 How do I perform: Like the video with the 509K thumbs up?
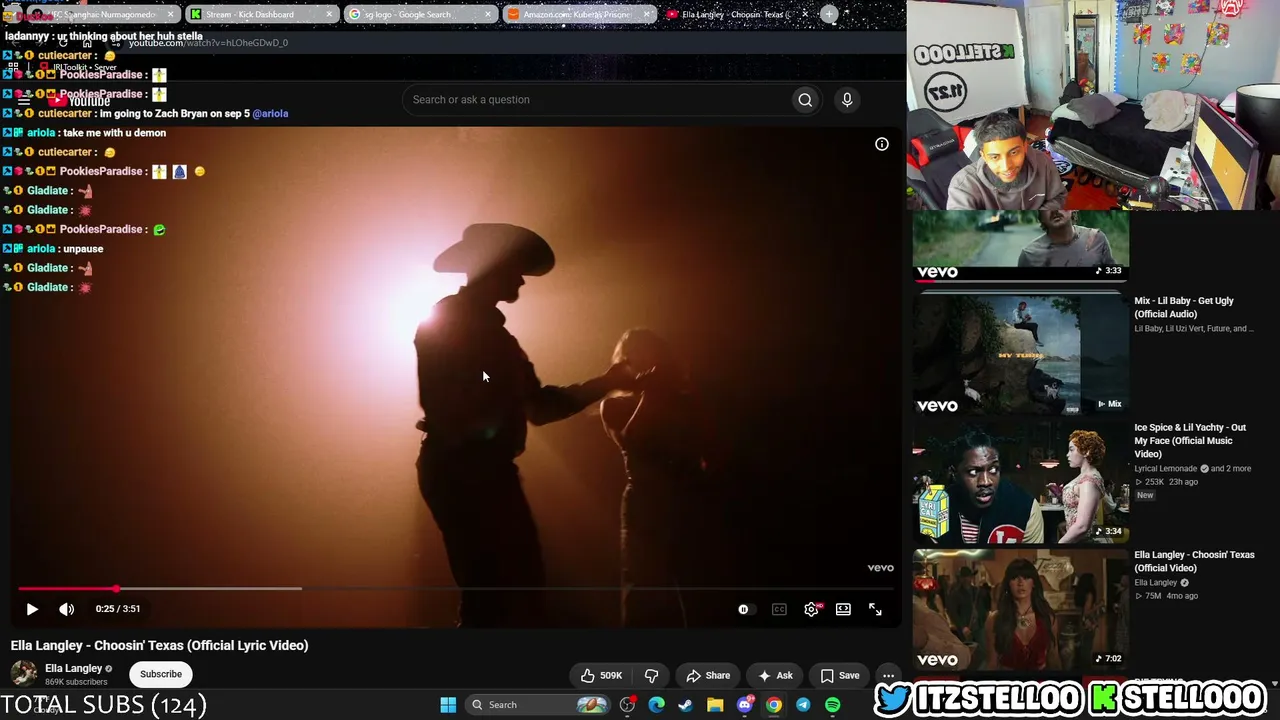(601, 676)
